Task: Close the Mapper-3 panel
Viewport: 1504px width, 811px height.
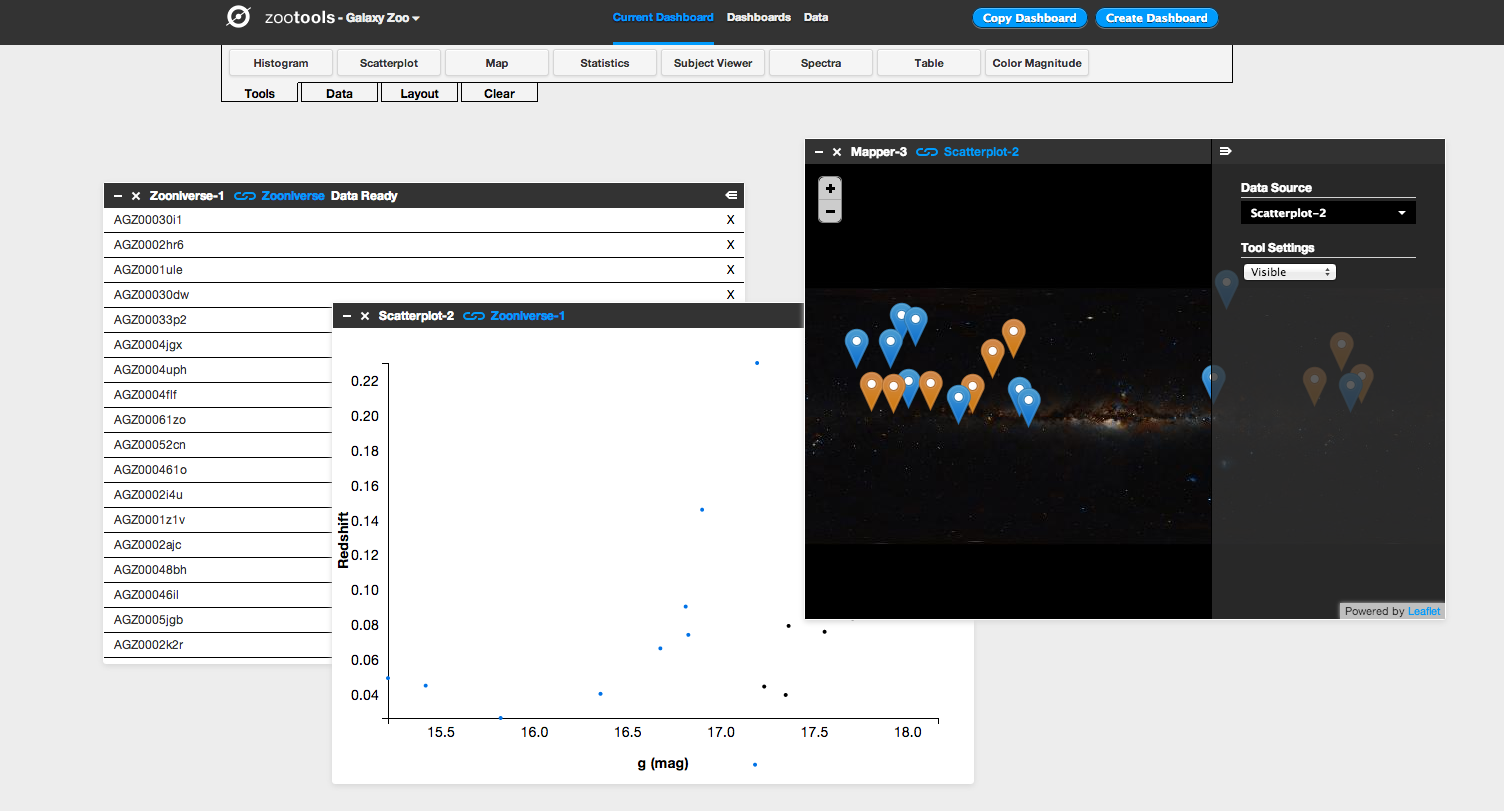Action: pos(837,152)
